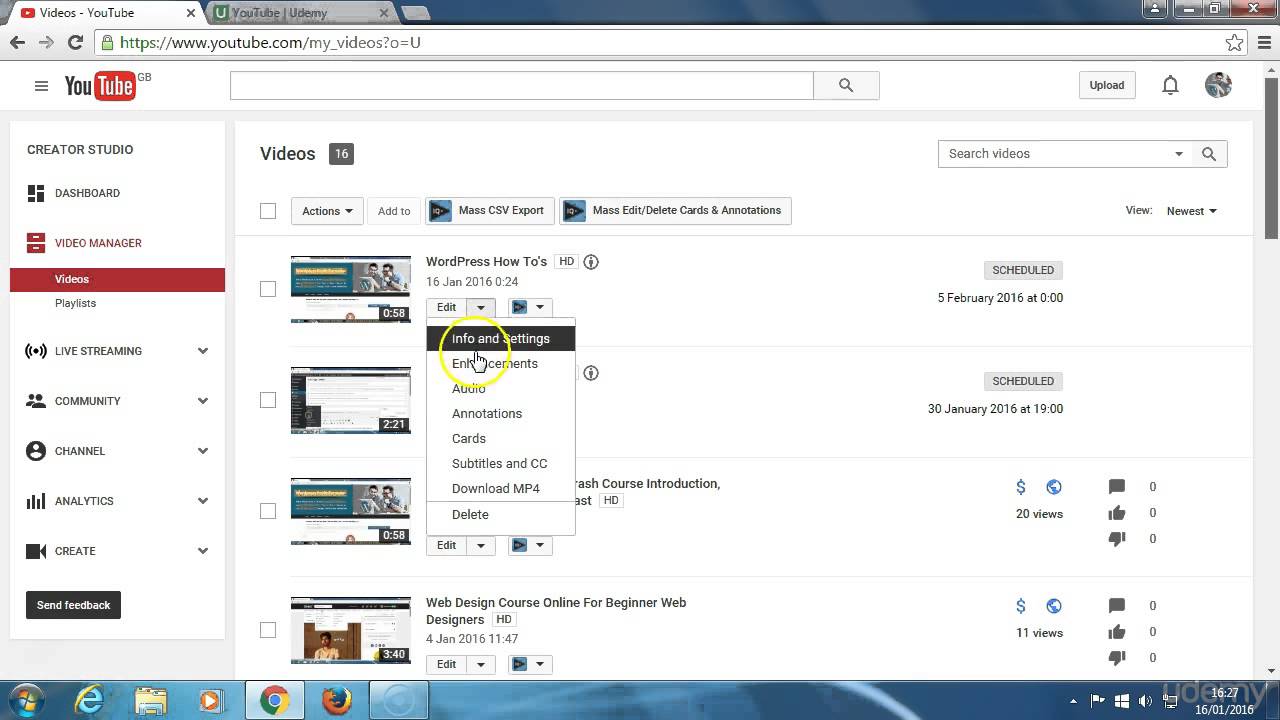Expand the Channel section
This screenshot has height=720, width=1280.
203,451
